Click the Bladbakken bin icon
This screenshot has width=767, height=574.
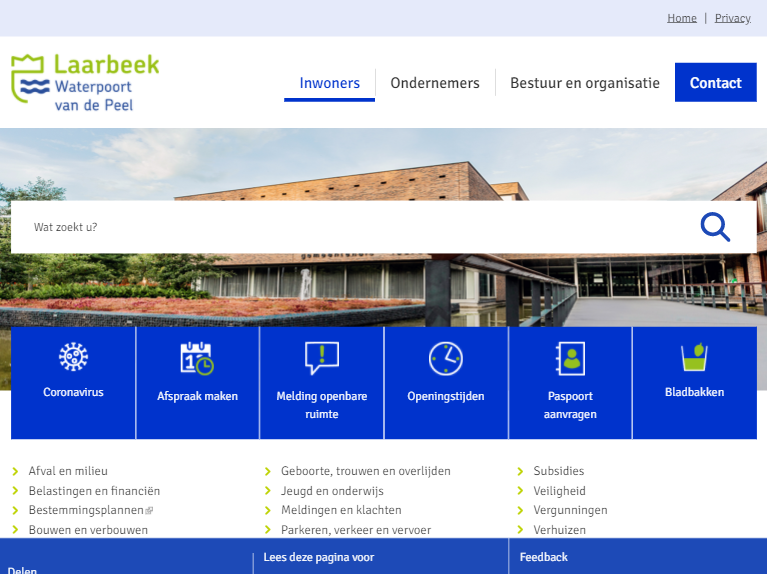(x=694, y=357)
